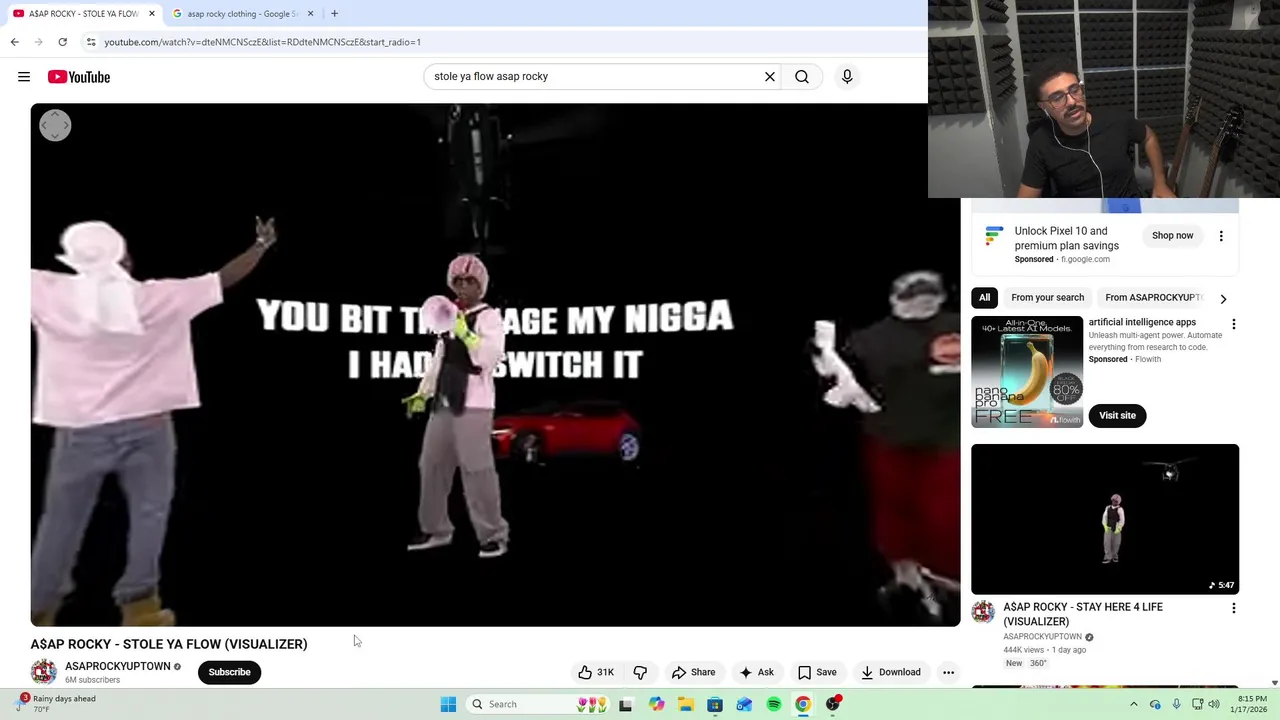Click the page scrollbar down arrow
This screenshot has width=1280, height=720.
click(1274, 683)
